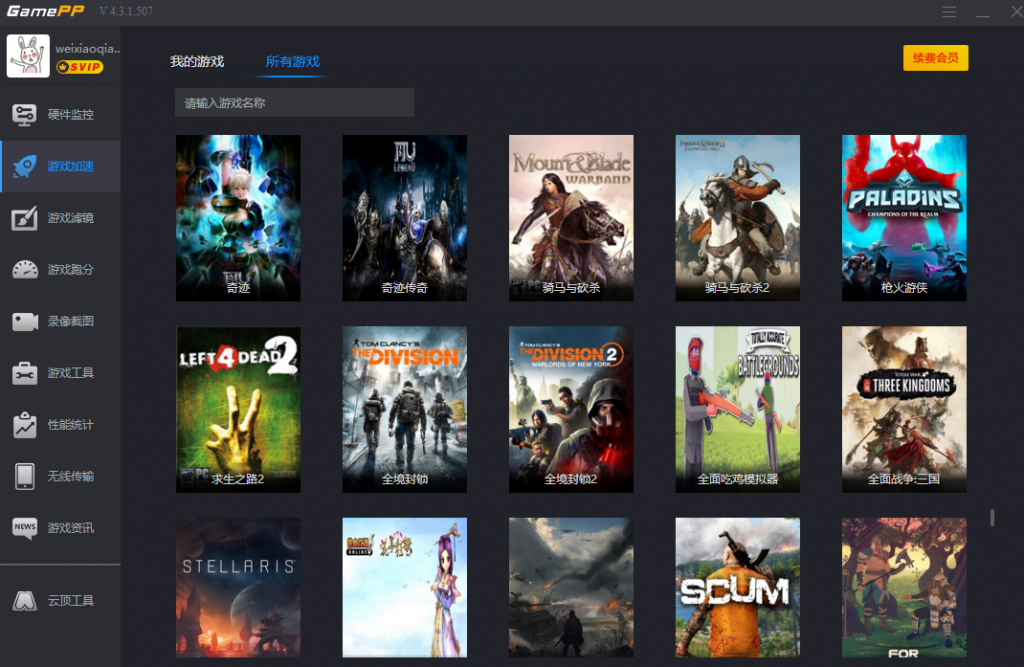The width and height of the screenshot is (1024, 667).
Task: Open the 游戏资讯 news icon
Action: point(25,528)
